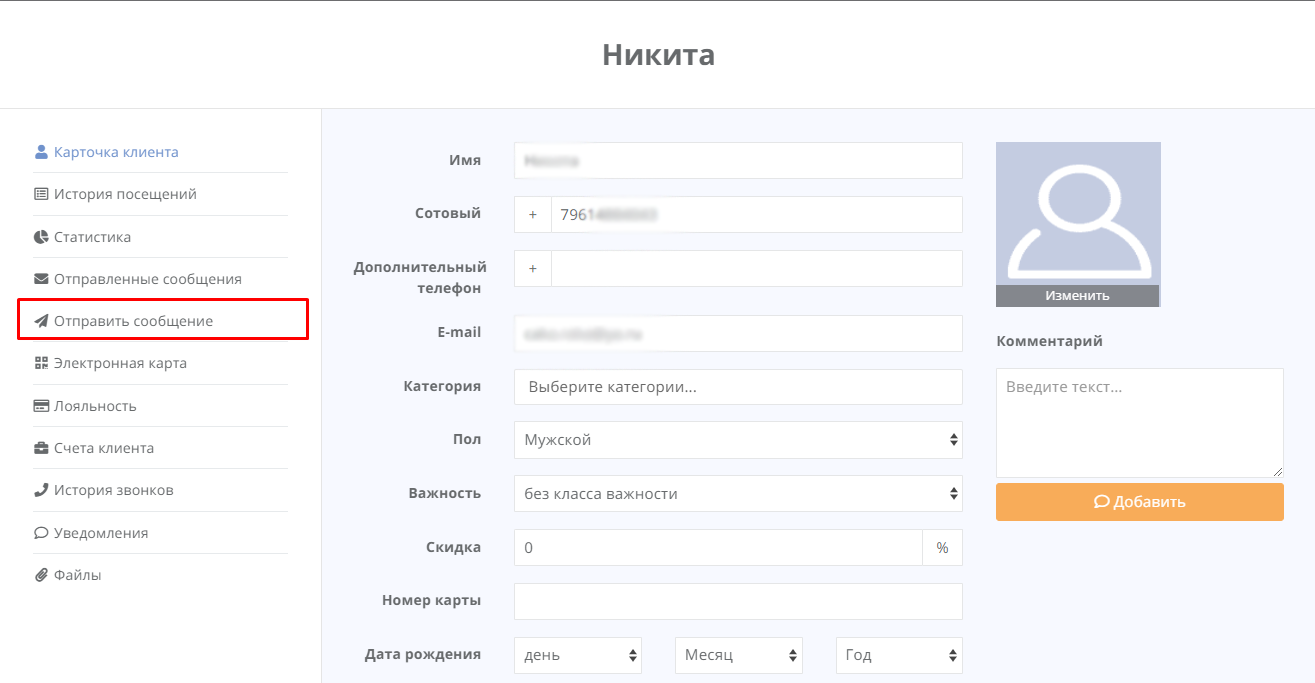Click the client card user icon
The width and height of the screenshot is (1315, 683).
[41, 152]
